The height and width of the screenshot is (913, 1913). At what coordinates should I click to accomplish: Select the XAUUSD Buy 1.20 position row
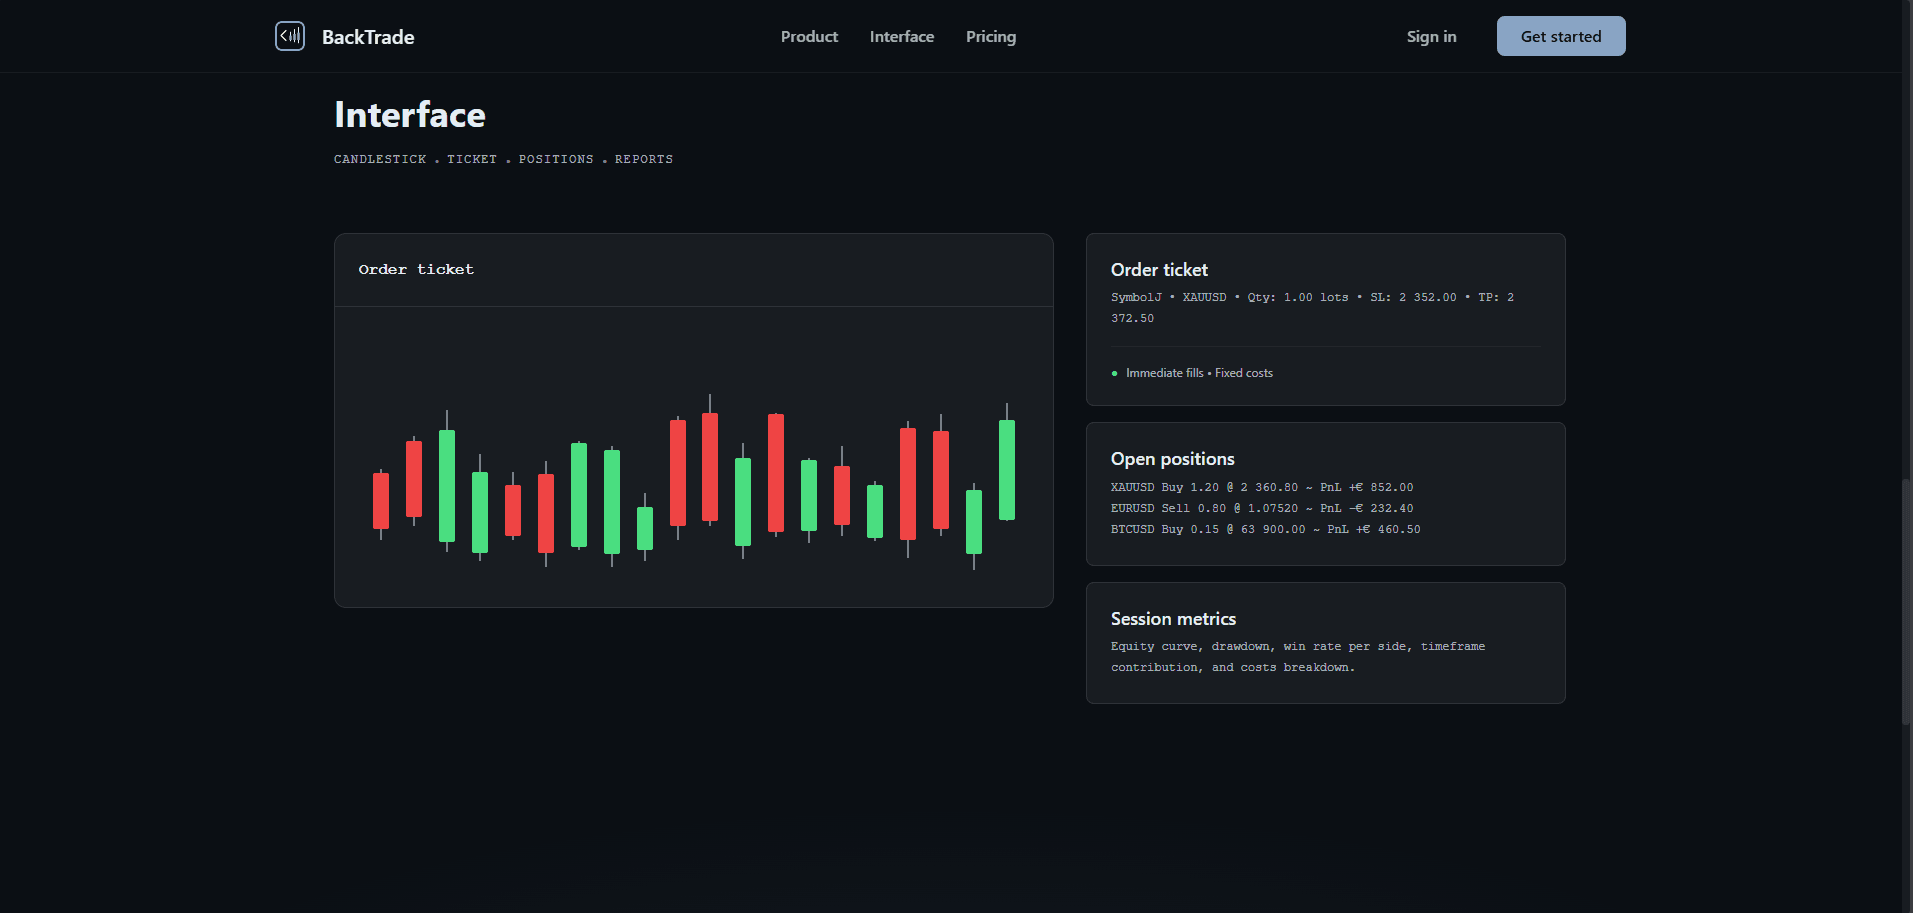1261,488
